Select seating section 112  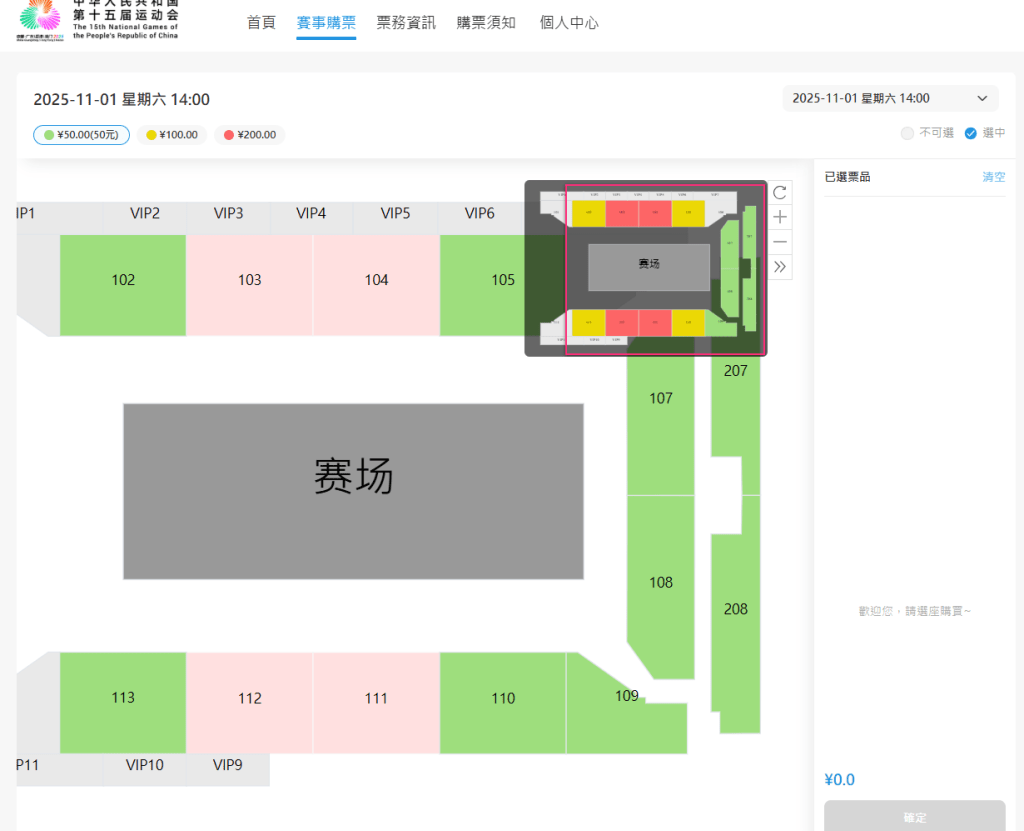(x=249, y=702)
